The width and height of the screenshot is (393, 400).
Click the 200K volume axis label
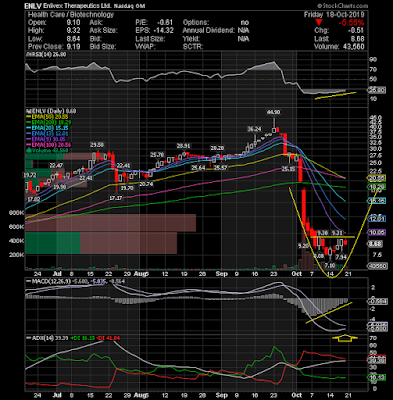point(16,255)
